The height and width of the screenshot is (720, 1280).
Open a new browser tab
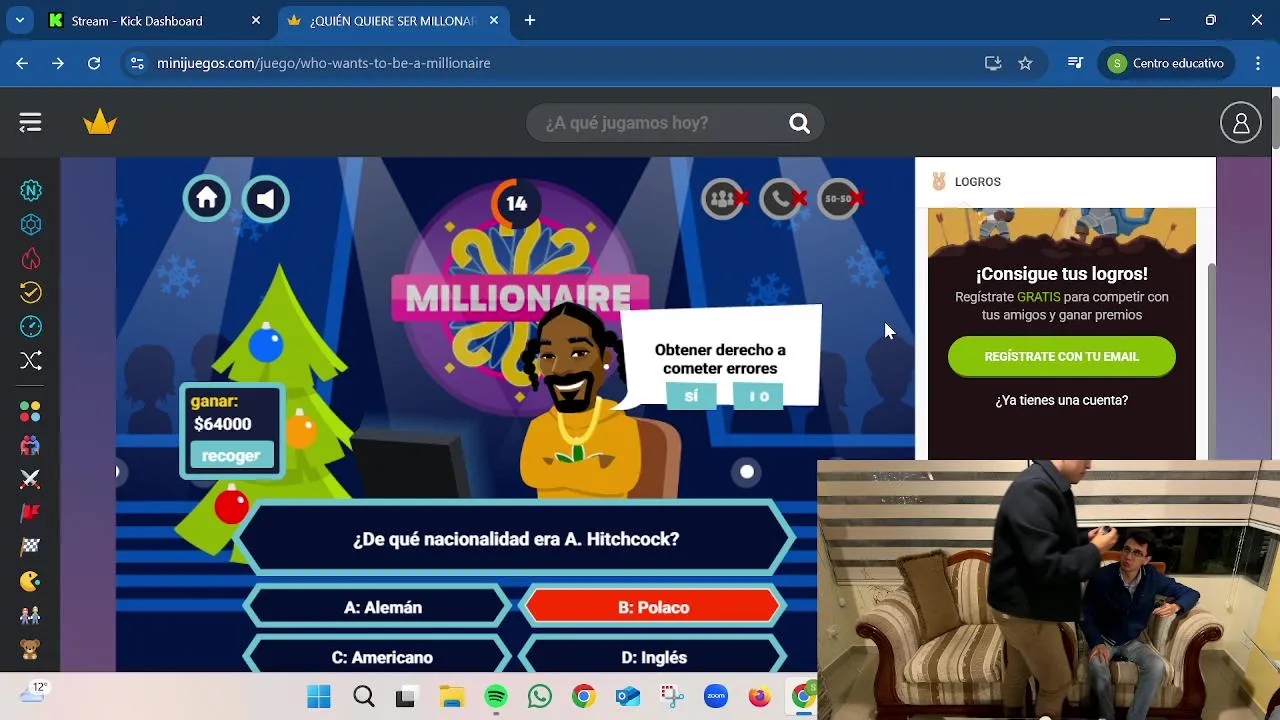click(530, 20)
